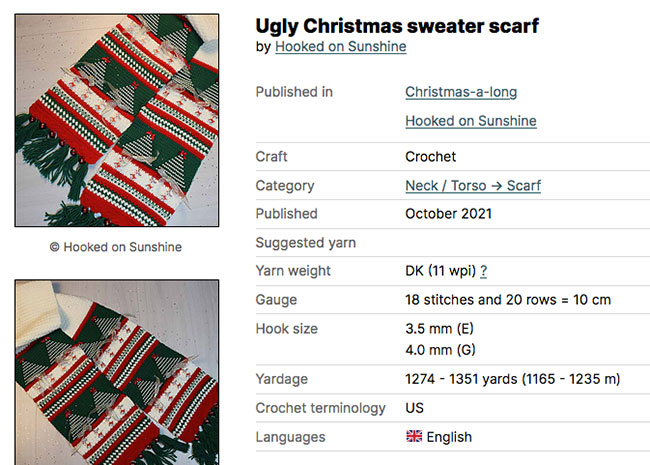The image size is (650, 465).
Task: Open the Christmas-a-long source link
Action: 461,92
